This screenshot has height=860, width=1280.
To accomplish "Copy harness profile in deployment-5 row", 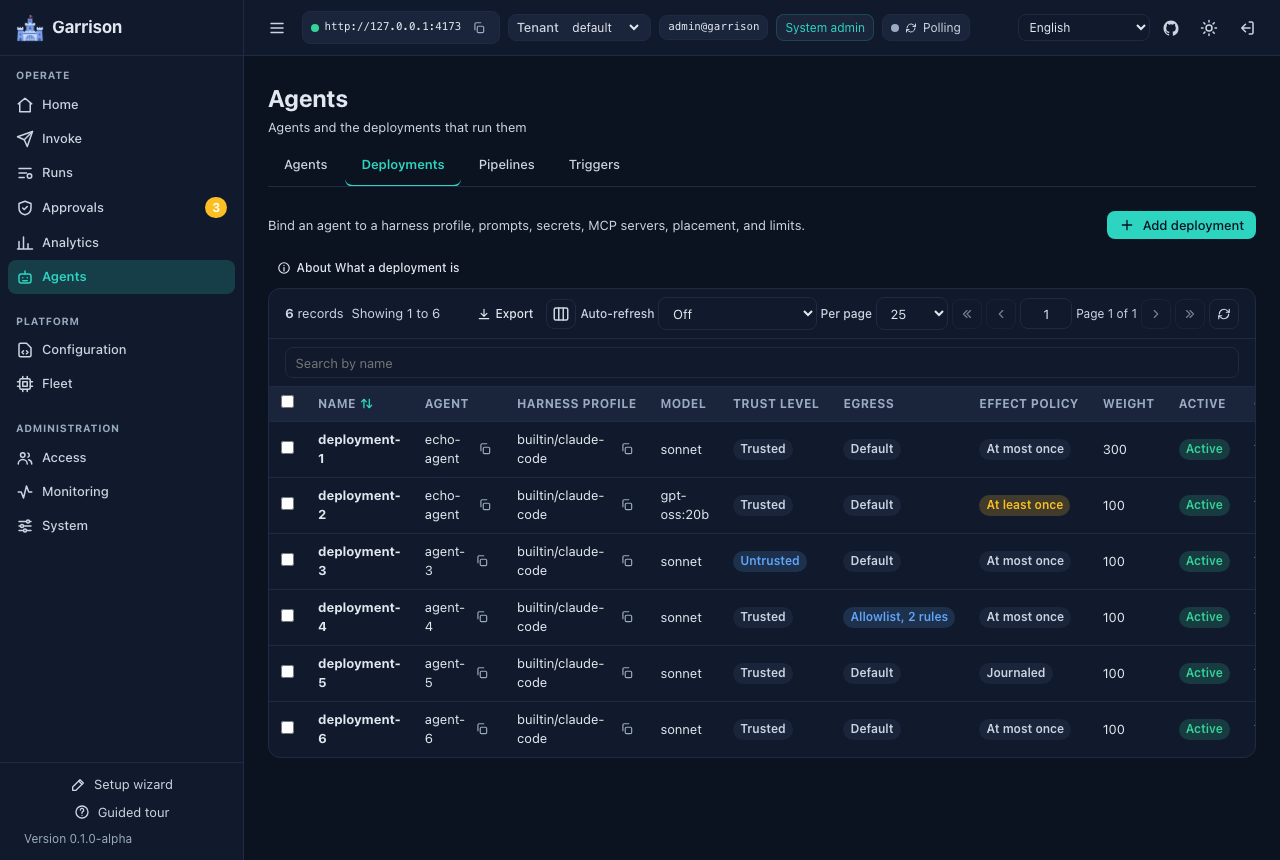I will tap(627, 673).
